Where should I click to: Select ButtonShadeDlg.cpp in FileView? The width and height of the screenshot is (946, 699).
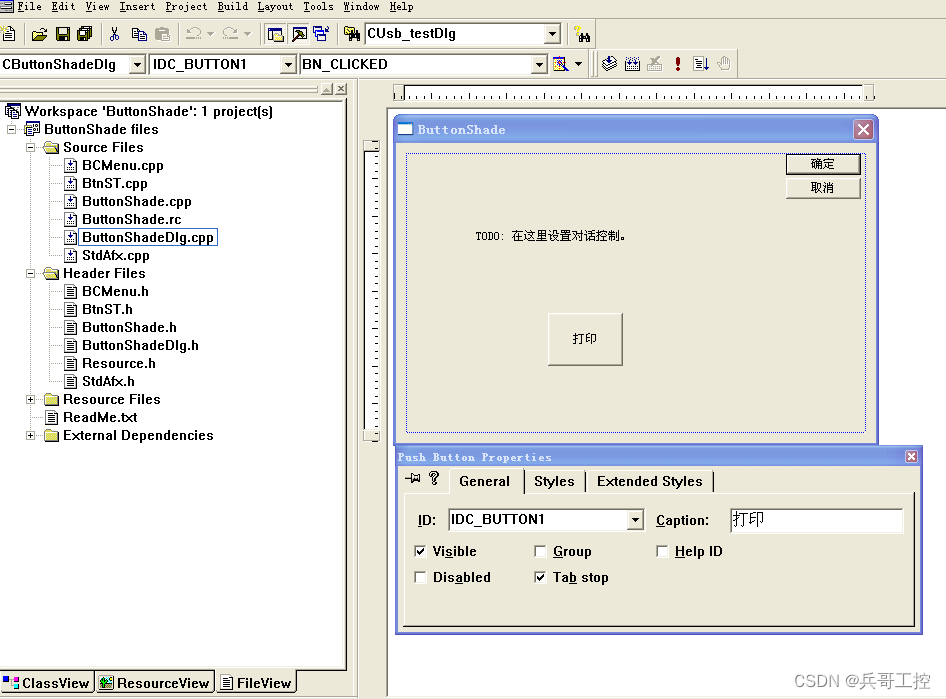pos(148,237)
